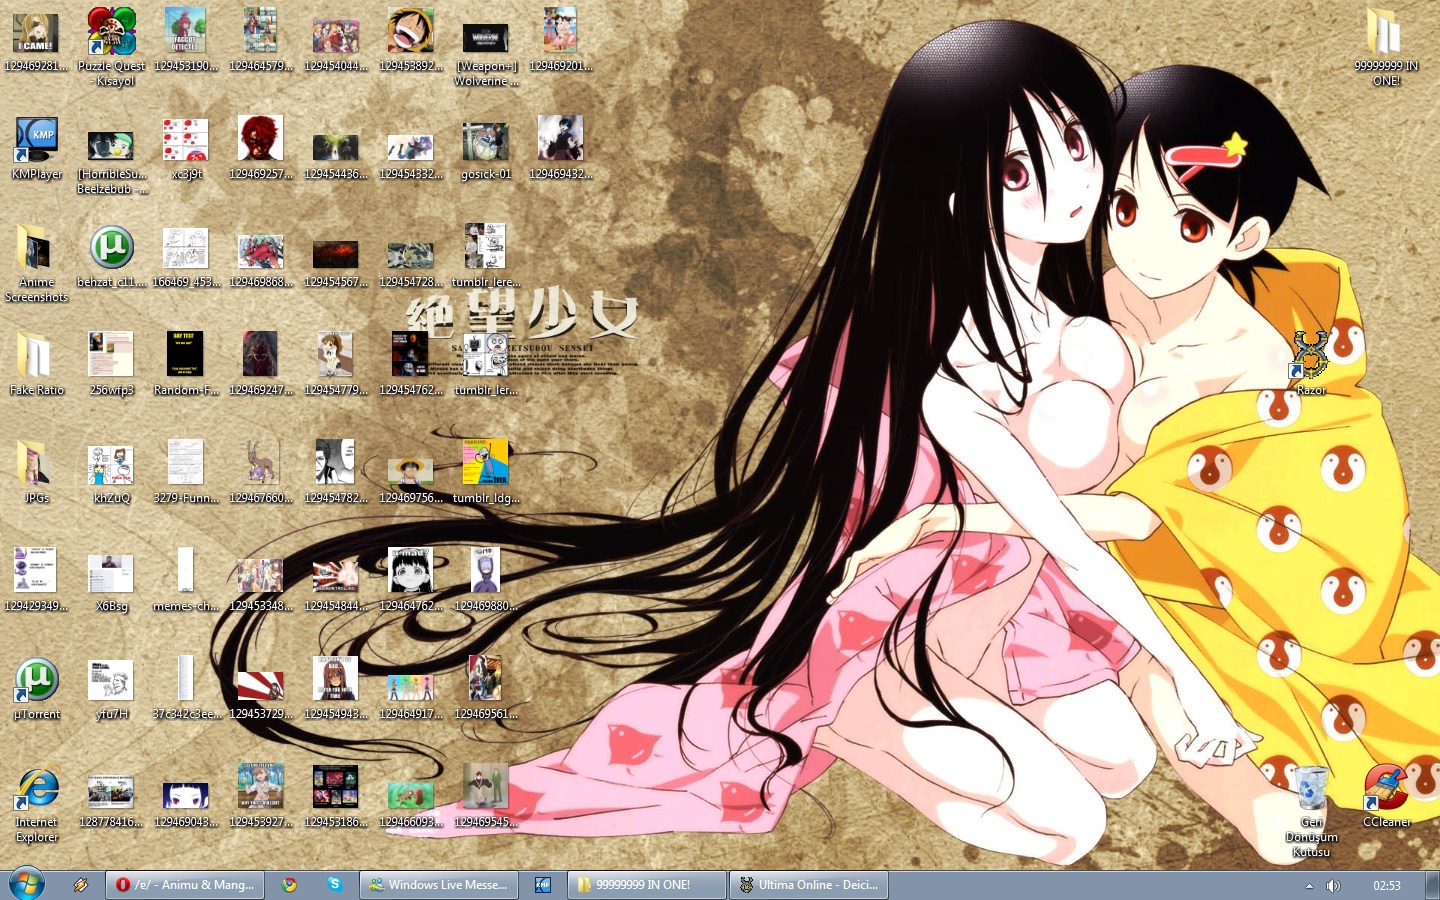Viewport: 1440px width, 900px height.
Task: Select the X6Bsg image file
Action: (x=111, y=573)
